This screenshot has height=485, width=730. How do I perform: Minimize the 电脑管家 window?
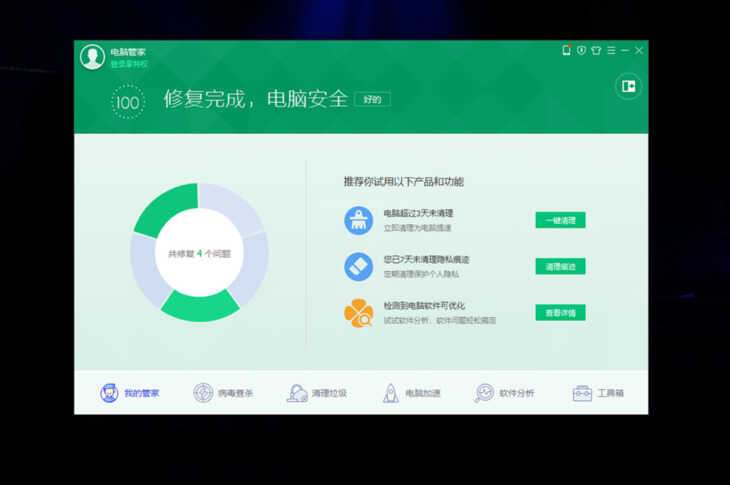[625, 50]
